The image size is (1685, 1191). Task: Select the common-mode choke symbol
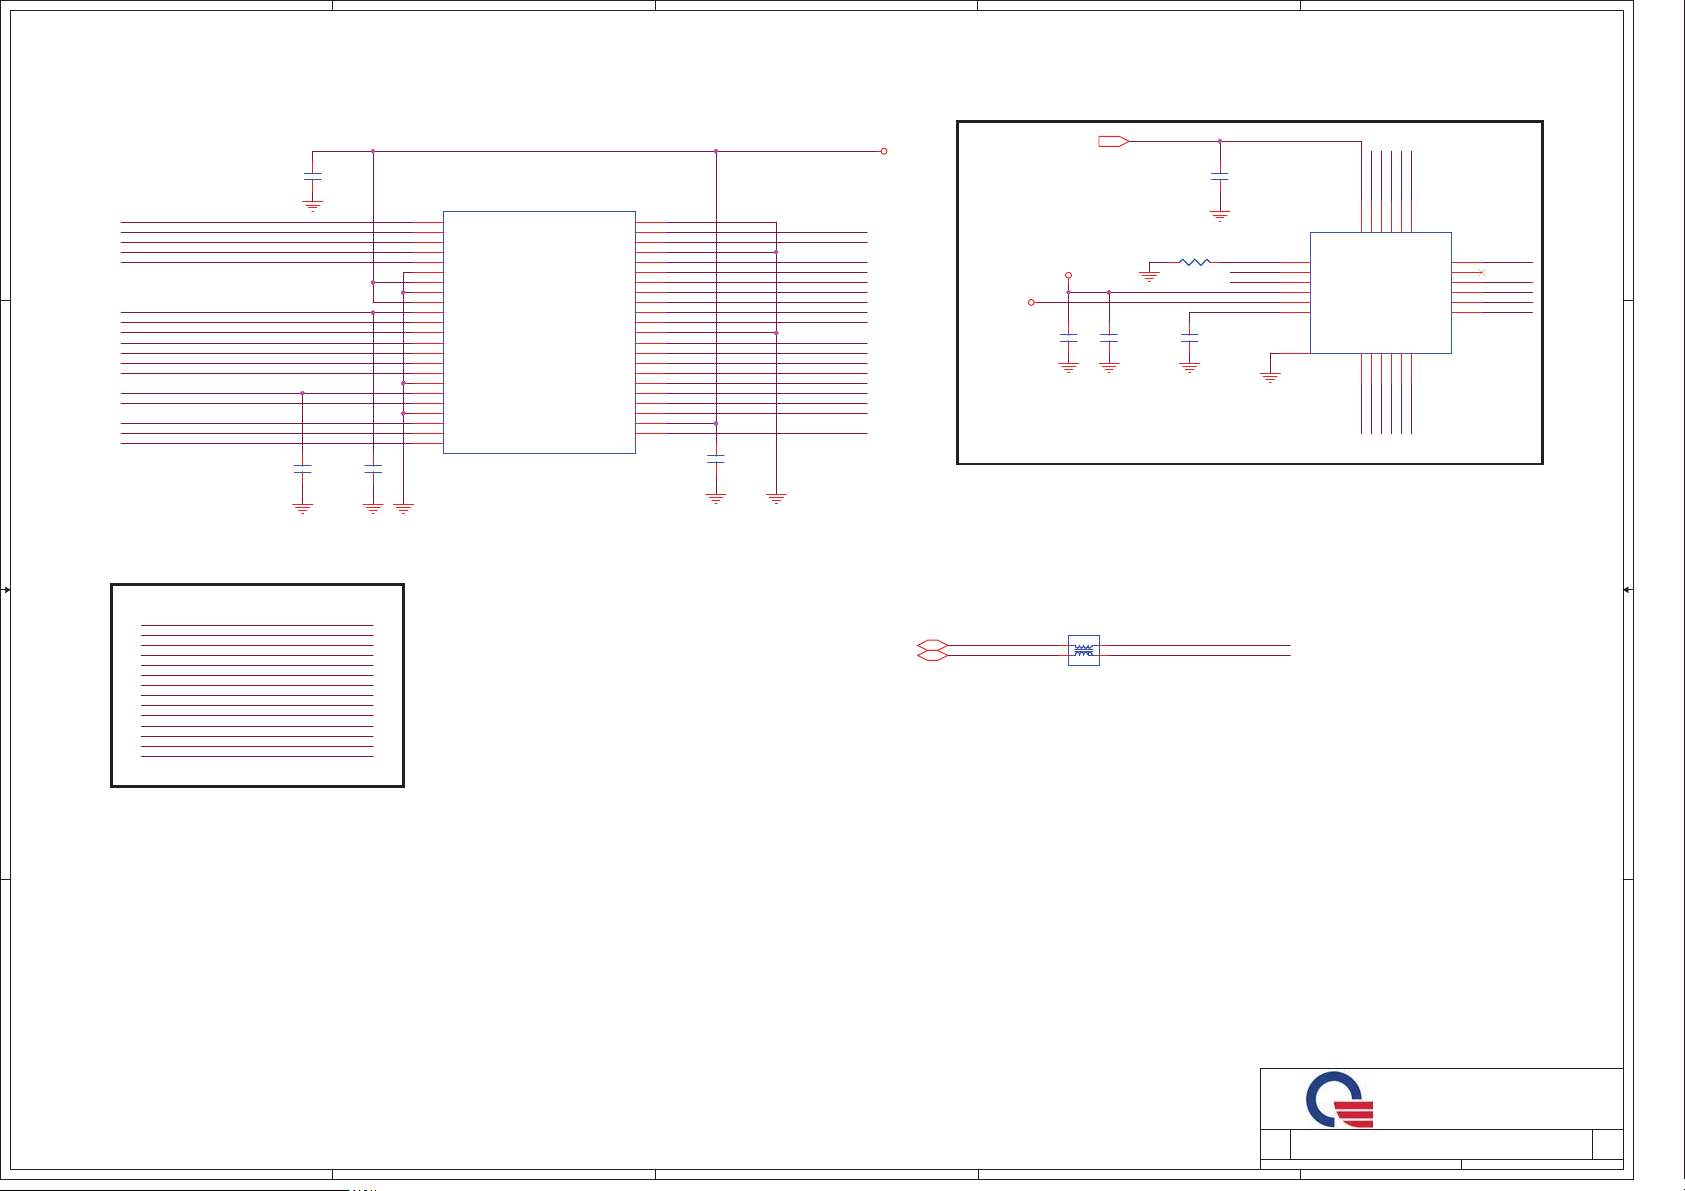[x=1084, y=651]
